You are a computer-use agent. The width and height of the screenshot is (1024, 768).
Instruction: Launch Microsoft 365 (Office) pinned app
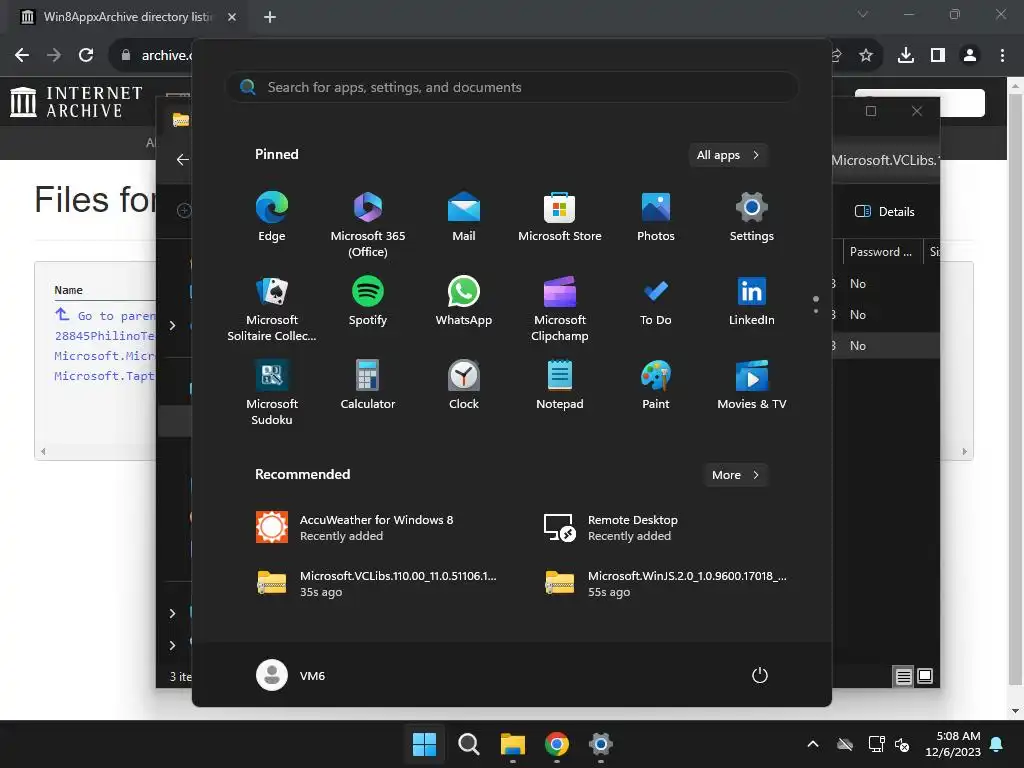368,225
